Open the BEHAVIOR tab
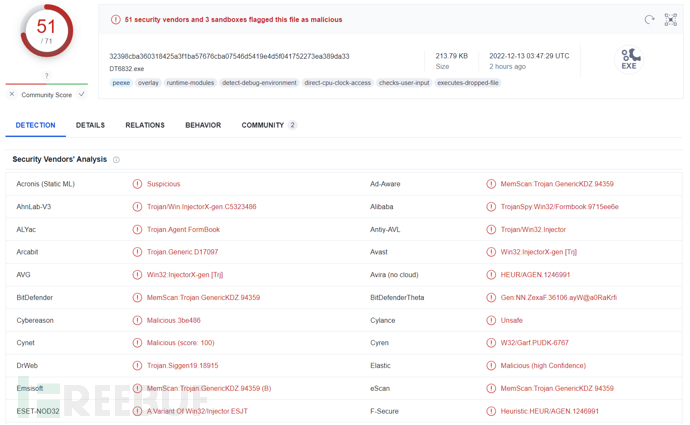Image resolution: width=690 pixels, height=425 pixels. [203, 125]
